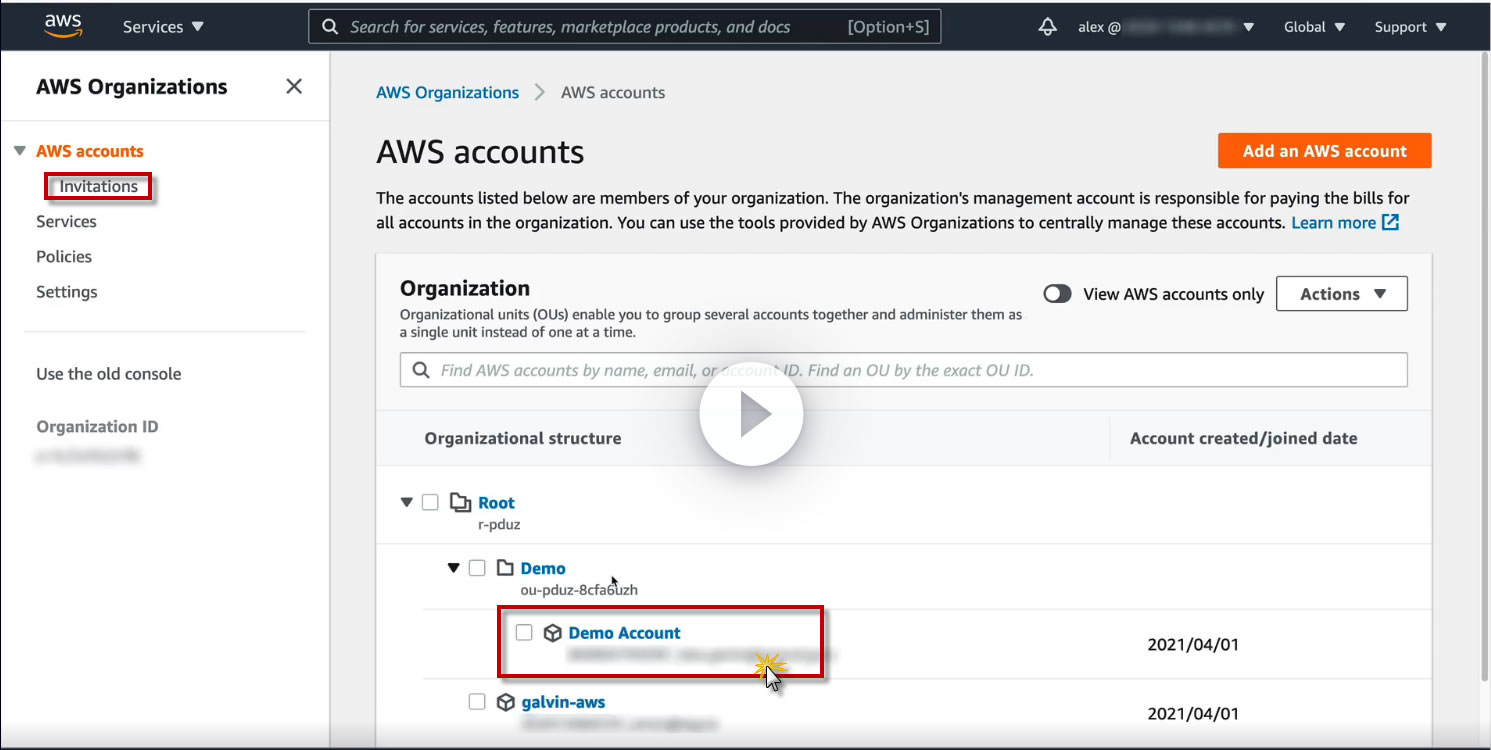Click the Root folder icon
Image resolution: width=1491 pixels, height=750 pixels.
460,502
